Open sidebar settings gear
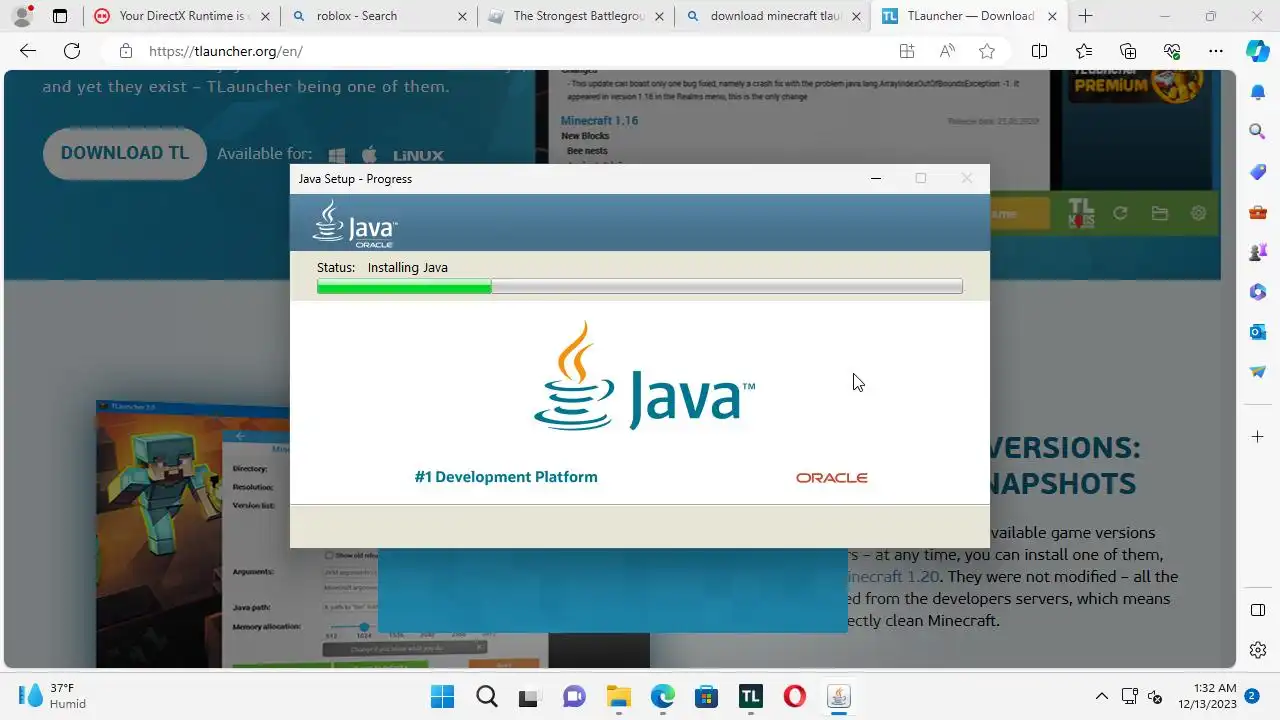This screenshot has height=720, width=1280. [x=1258, y=650]
